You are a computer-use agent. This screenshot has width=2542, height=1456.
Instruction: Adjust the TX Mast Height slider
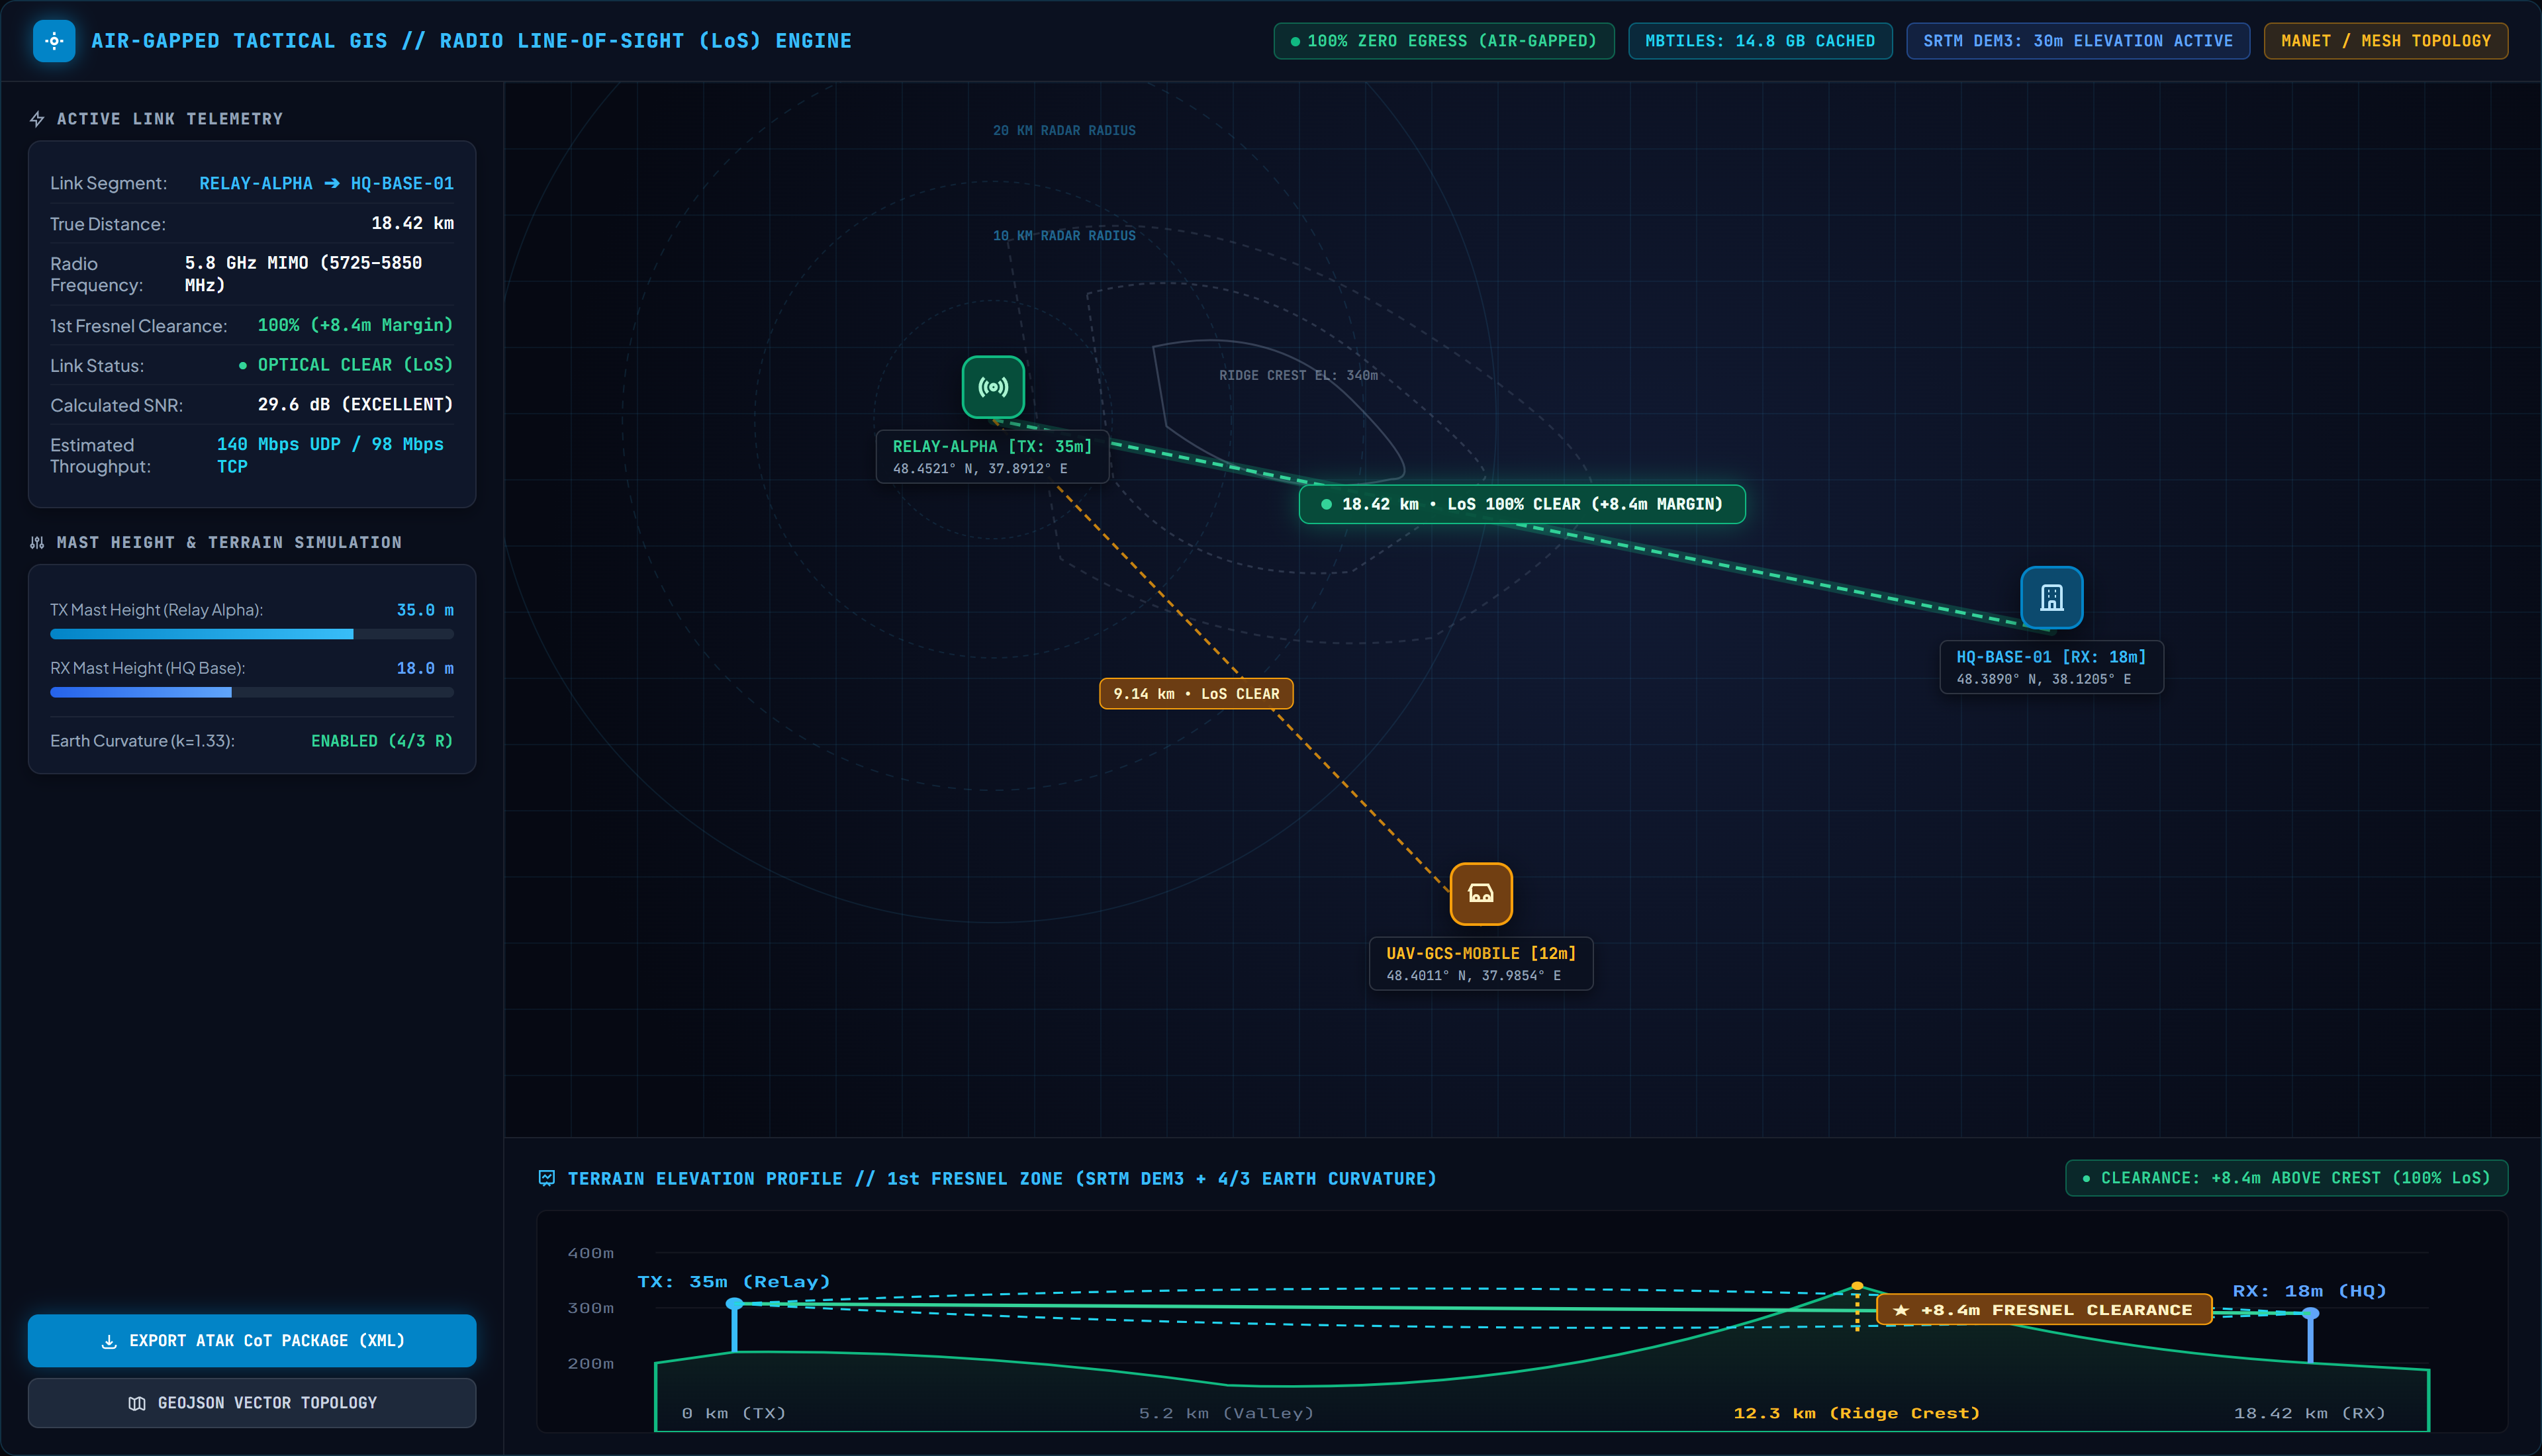click(252, 634)
